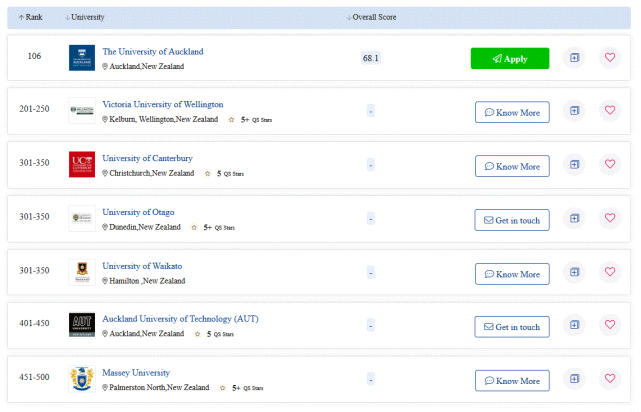Image resolution: width=641 pixels, height=412 pixels.
Task: Click the AUT logo thumbnail
Action: pyautogui.click(x=82, y=326)
